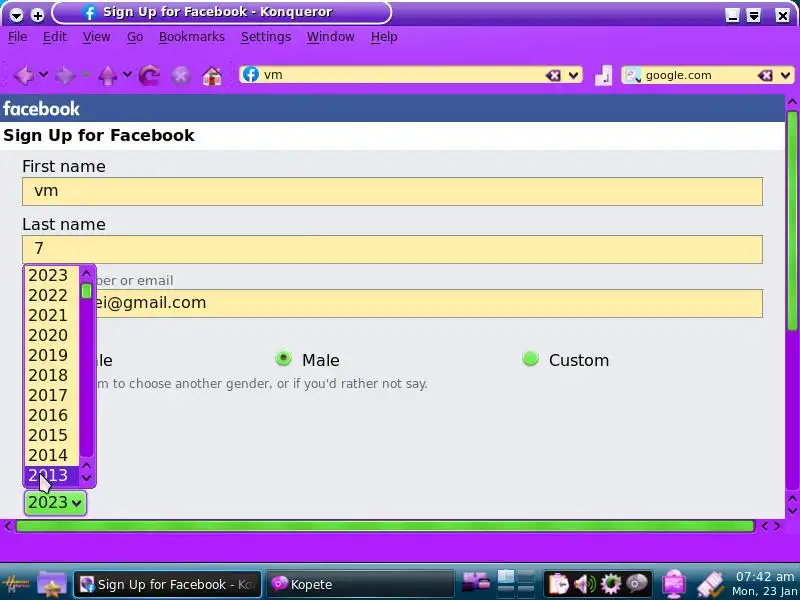
Task: Choose 2014 in the year list
Action: tap(52, 455)
